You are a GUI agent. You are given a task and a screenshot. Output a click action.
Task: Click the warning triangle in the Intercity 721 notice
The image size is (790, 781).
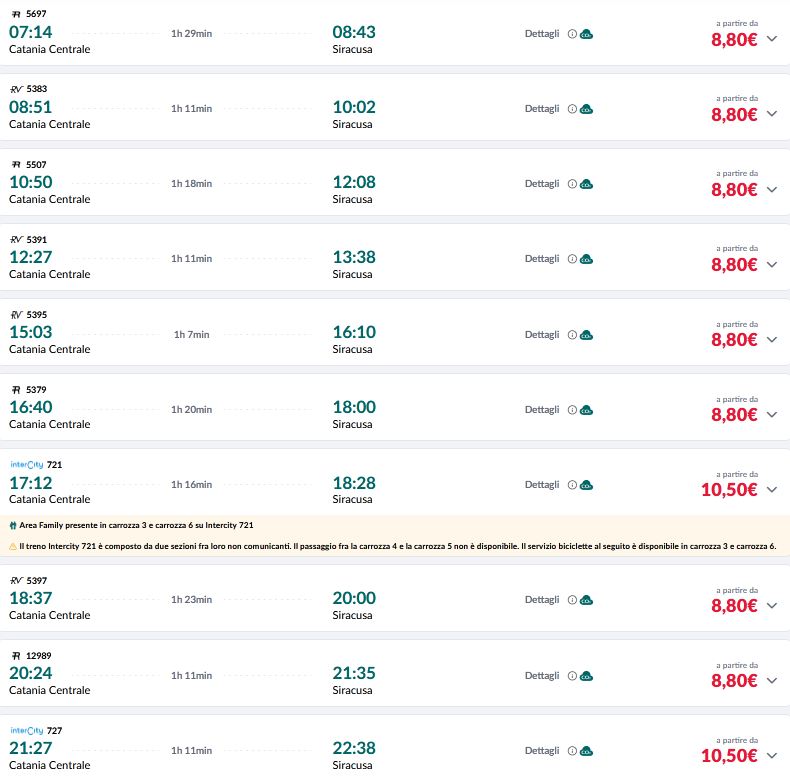(x=13, y=547)
